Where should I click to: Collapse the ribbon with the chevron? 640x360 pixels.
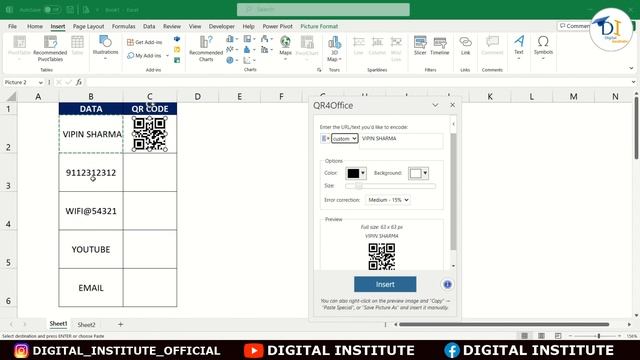[631, 68]
